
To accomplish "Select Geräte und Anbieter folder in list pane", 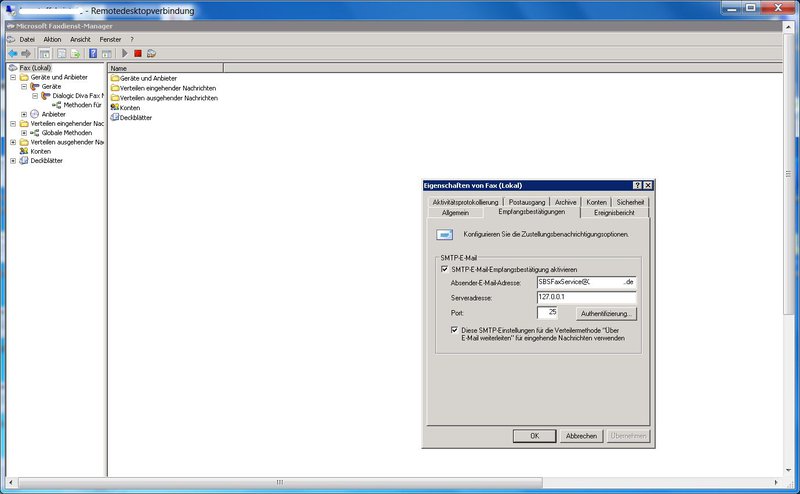I will 144,78.
